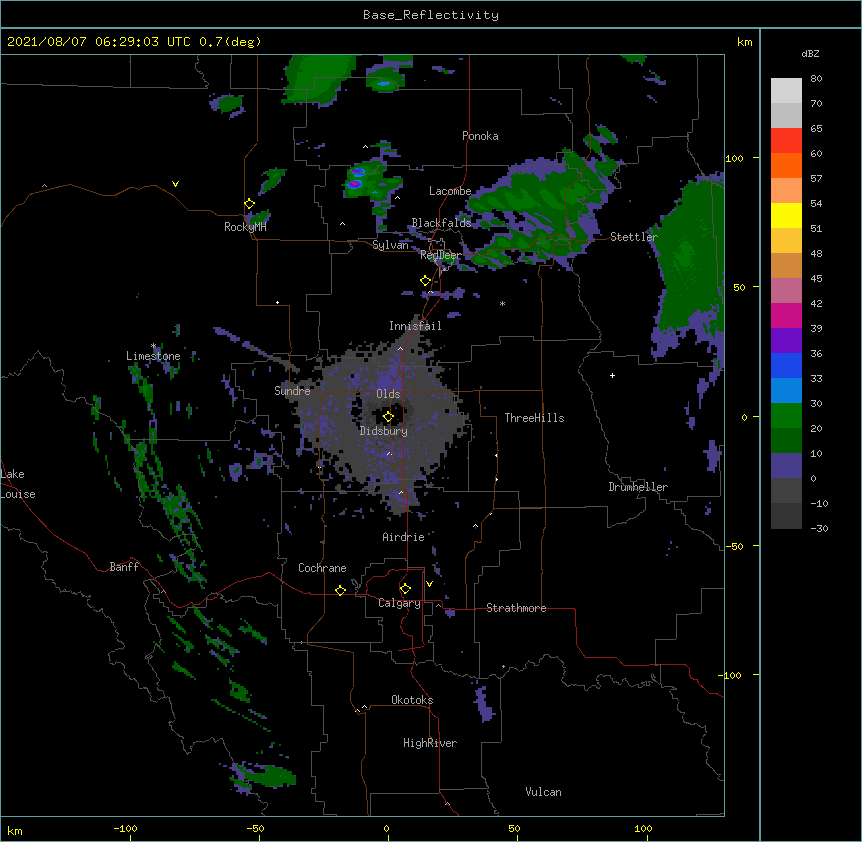Select the Blackfalds city label
Screen dimensions: 862x842
coord(441,223)
